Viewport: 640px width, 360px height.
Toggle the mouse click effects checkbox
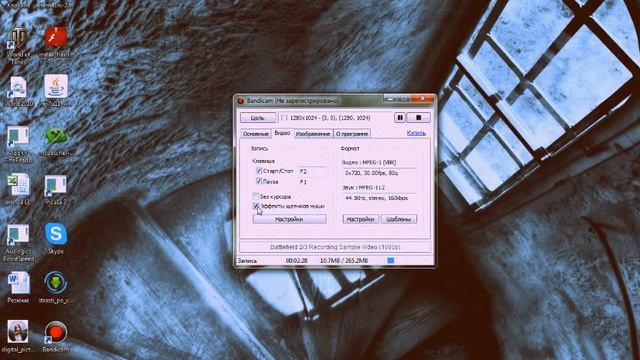tap(256, 206)
